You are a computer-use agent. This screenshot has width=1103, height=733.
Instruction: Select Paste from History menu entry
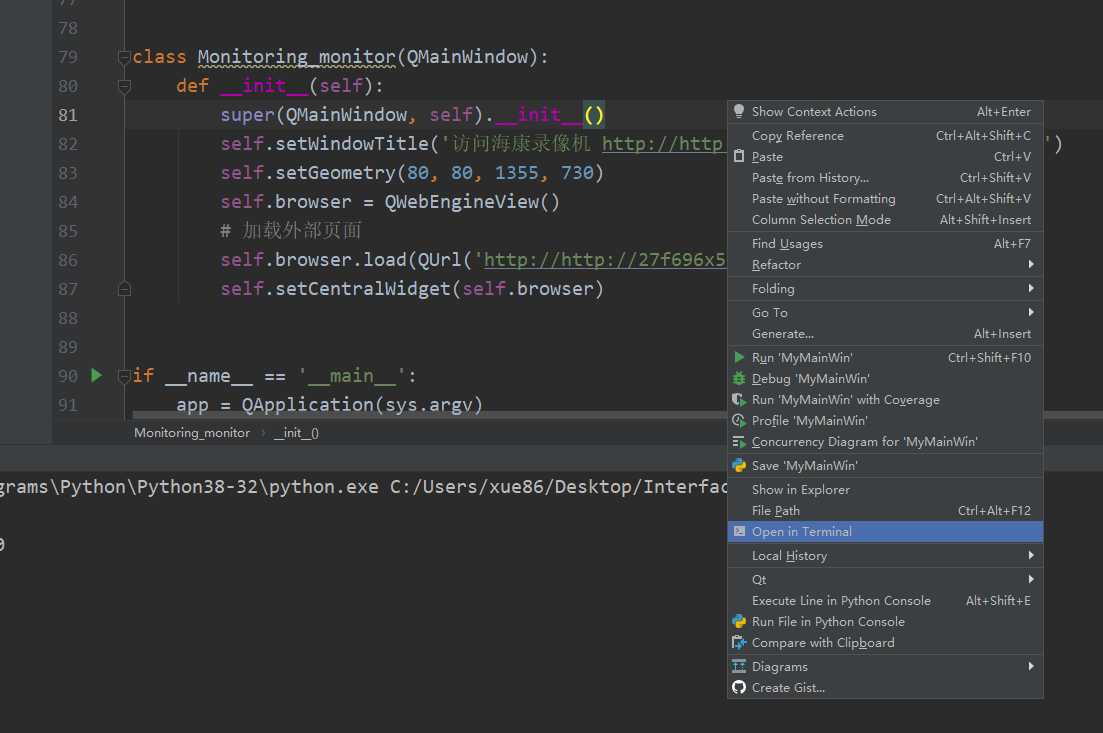[885, 177]
